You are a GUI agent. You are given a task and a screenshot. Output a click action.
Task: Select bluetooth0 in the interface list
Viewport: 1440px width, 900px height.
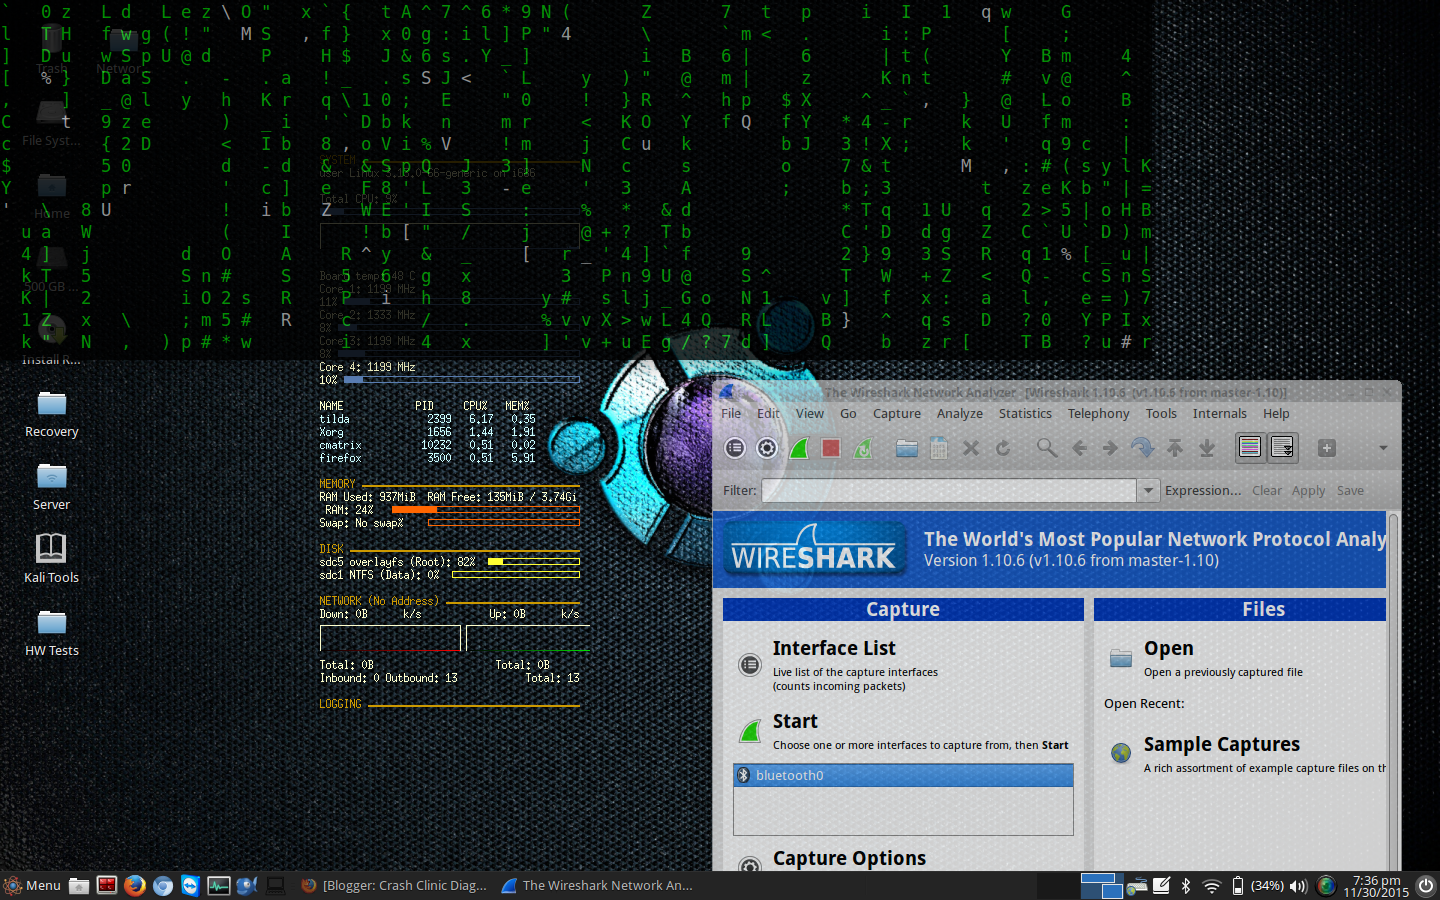tap(903, 775)
